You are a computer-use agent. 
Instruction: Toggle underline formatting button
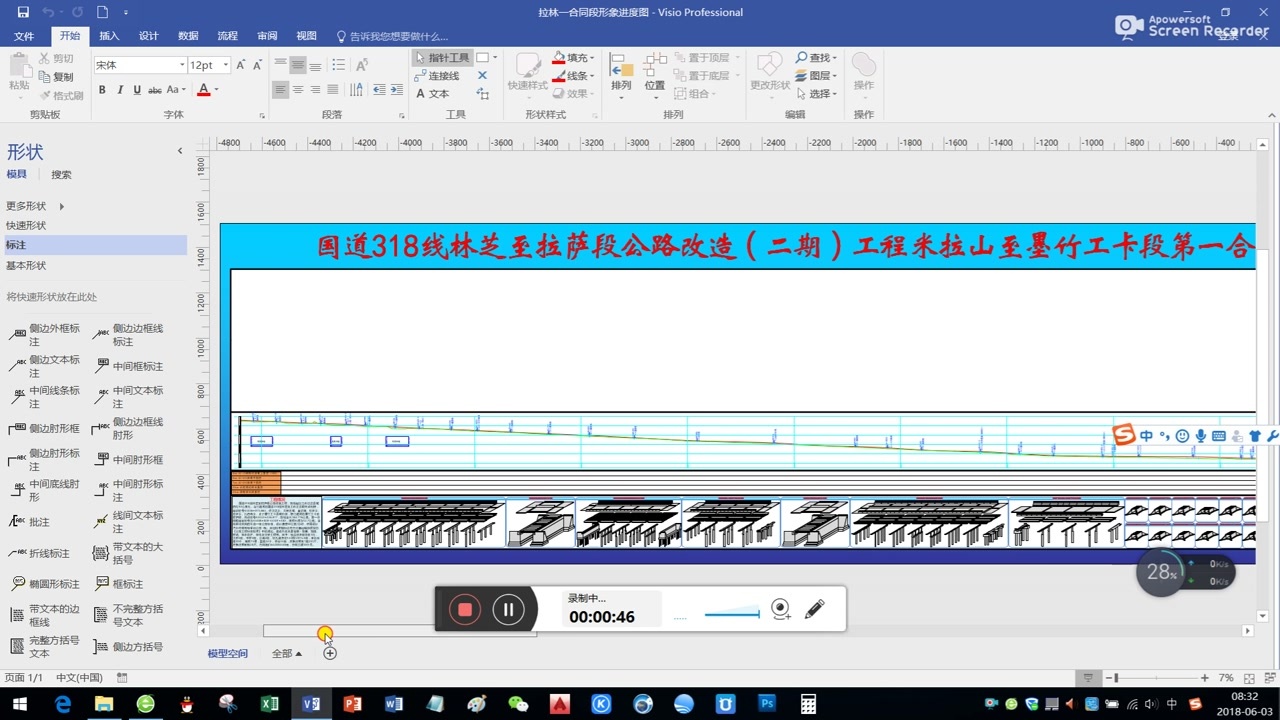pos(137,90)
